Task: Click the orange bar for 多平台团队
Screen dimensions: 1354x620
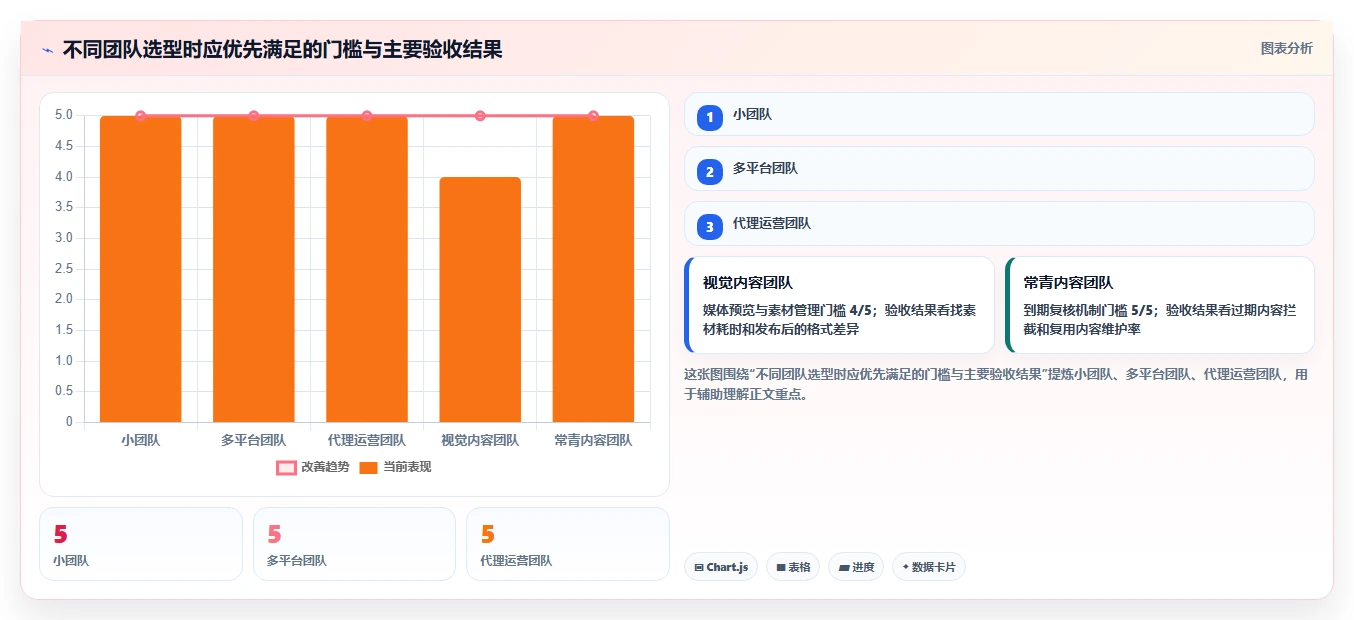Action: pyautogui.click(x=254, y=269)
